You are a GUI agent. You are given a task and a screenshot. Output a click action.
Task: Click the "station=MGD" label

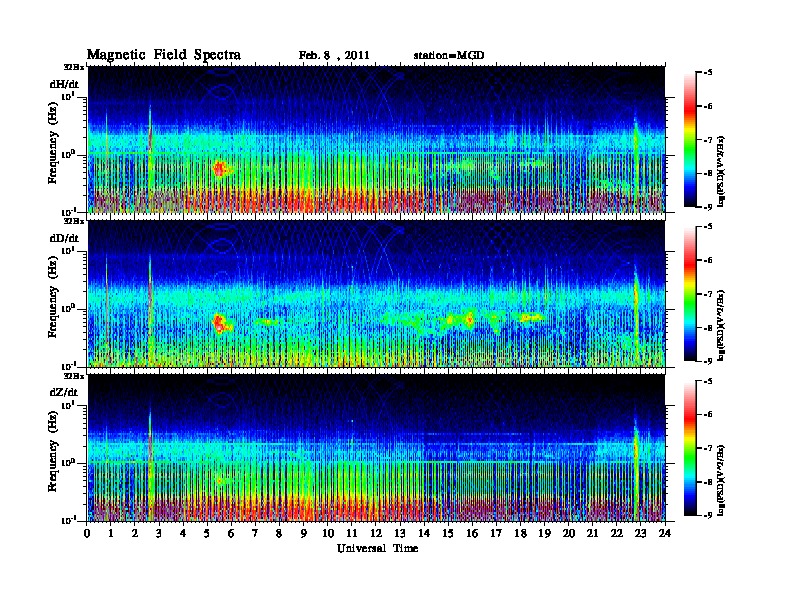[x=449, y=56]
